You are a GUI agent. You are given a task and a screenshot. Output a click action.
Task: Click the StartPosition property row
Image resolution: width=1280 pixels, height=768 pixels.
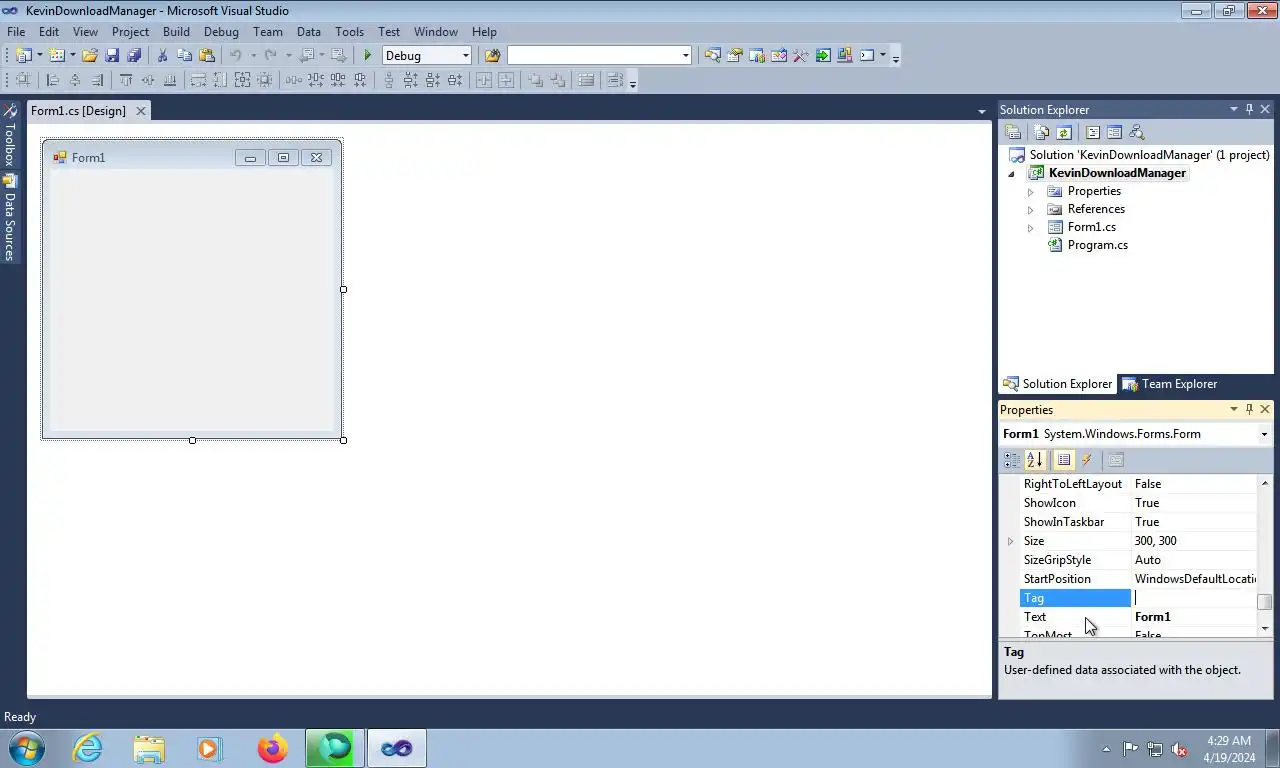pos(1138,579)
